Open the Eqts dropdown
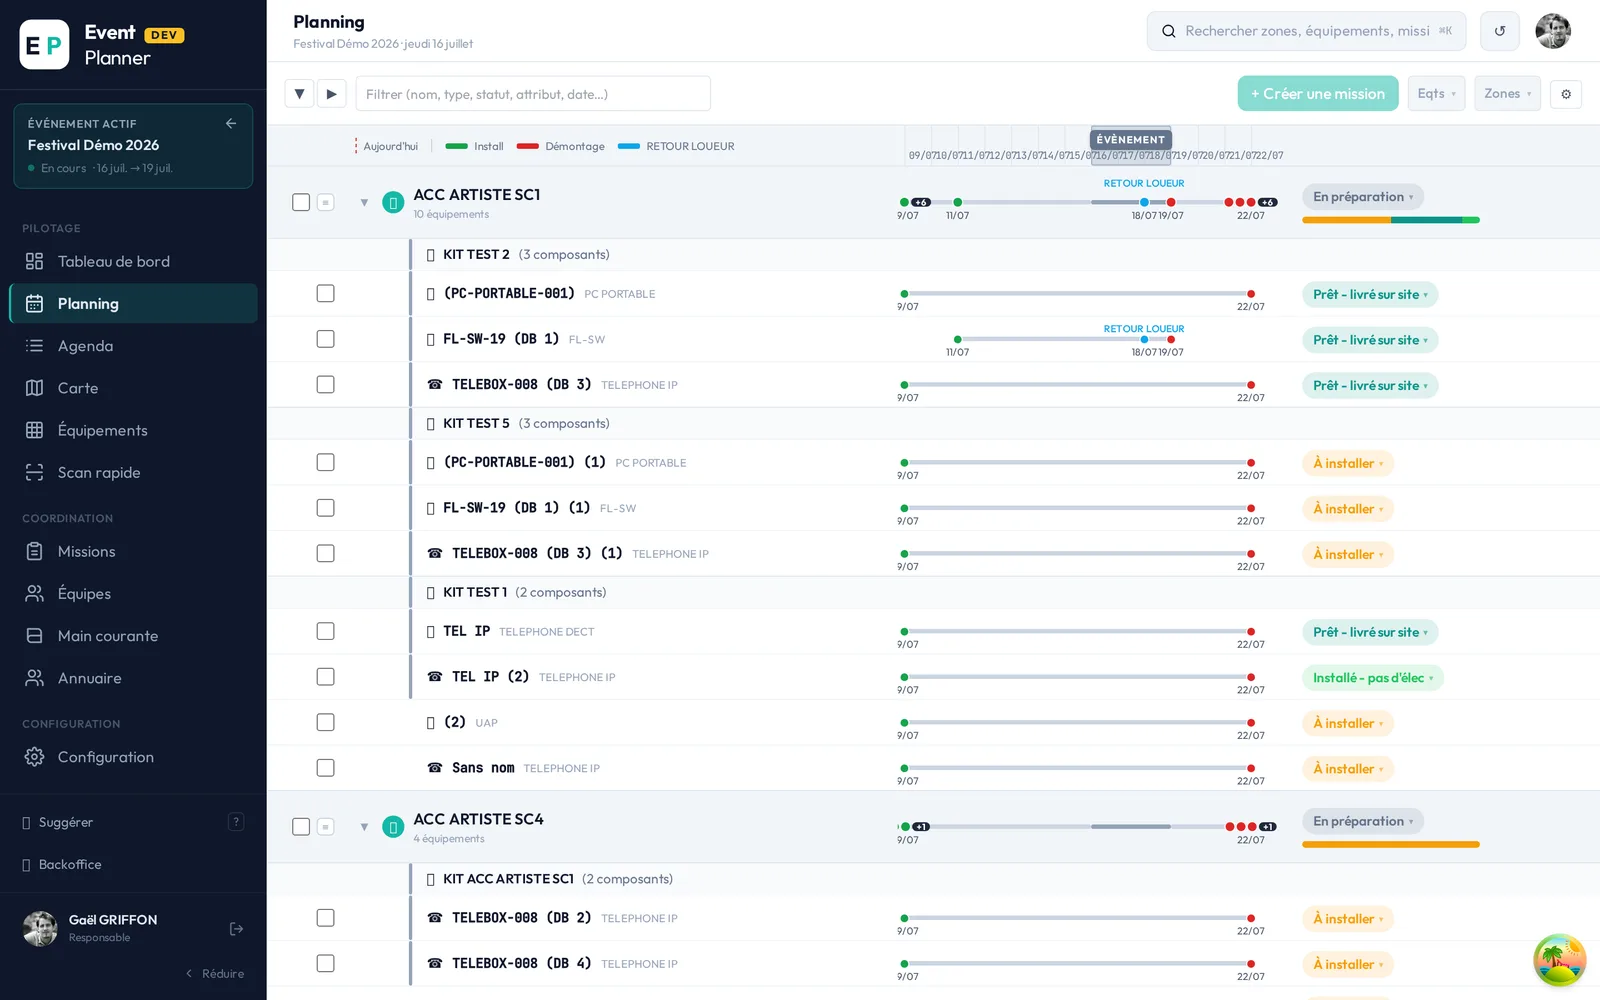This screenshot has width=1600, height=1000. tap(1436, 94)
